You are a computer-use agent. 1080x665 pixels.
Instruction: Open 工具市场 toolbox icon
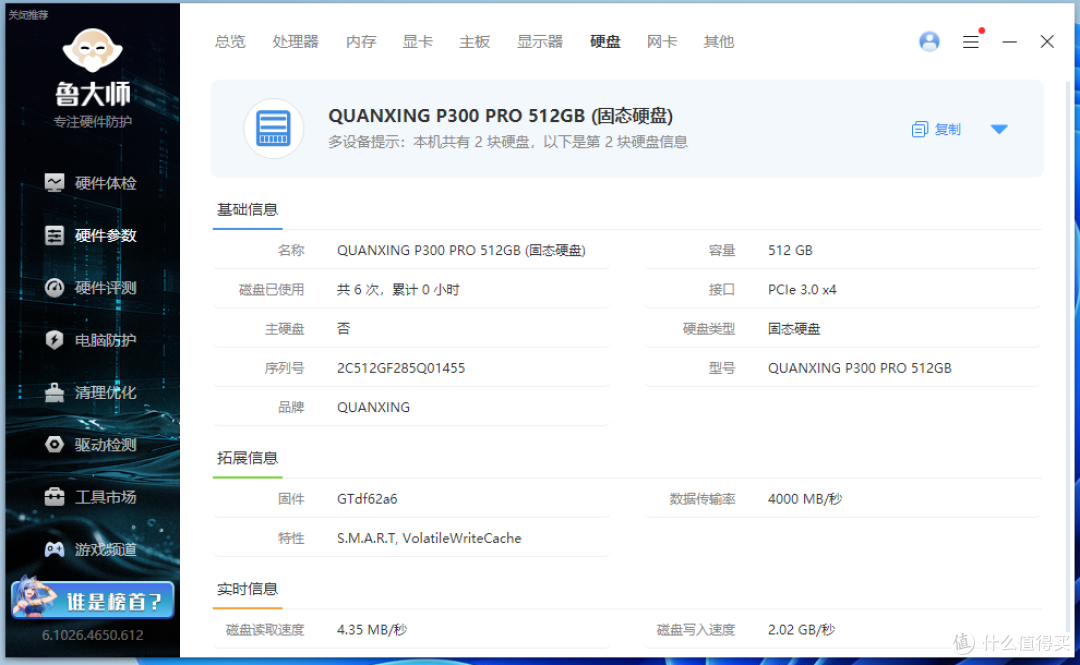(54, 497)
